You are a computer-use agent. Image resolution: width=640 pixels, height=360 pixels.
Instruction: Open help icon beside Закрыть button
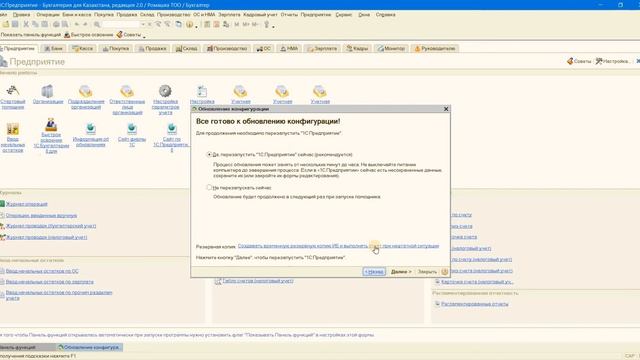coord(444,271)
